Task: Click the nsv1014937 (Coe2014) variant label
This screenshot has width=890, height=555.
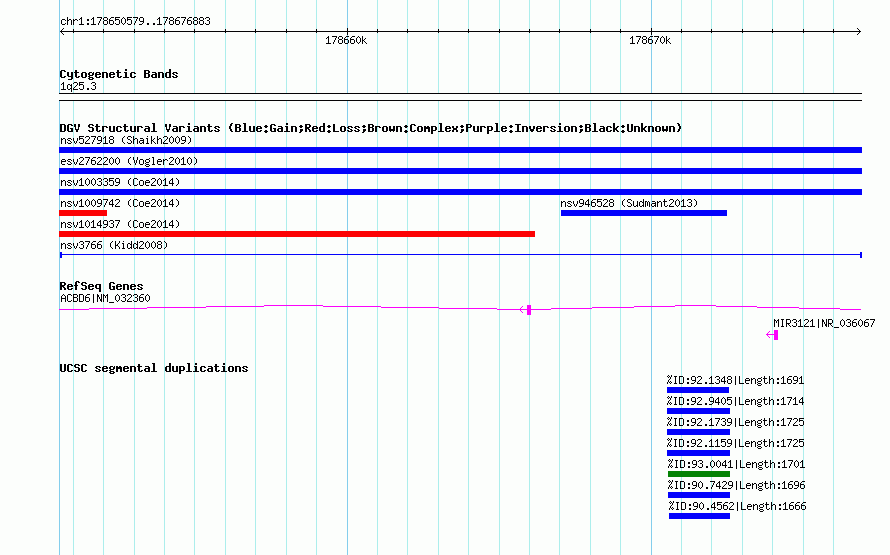Action: [120, 224]
